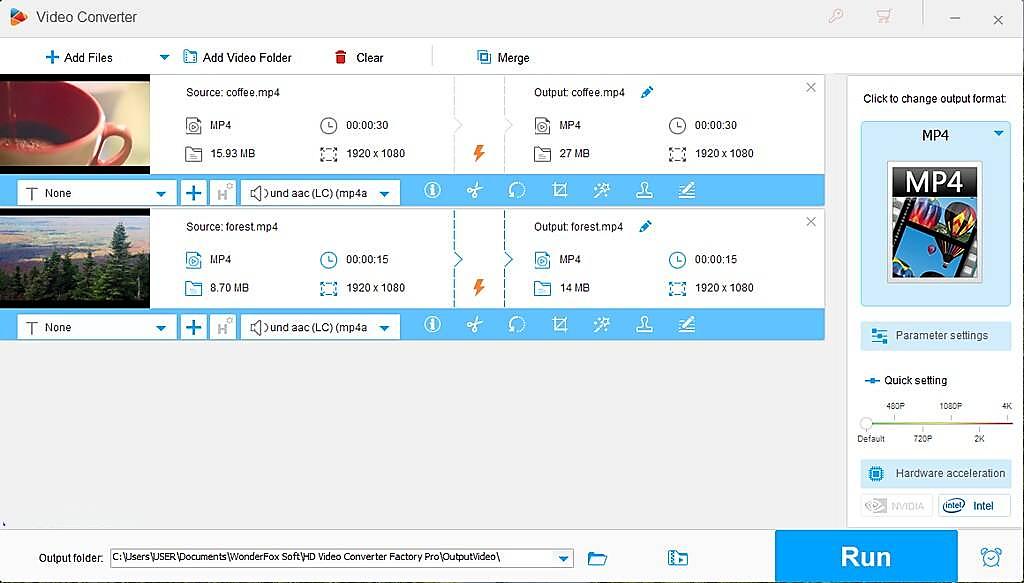Screen dimensions: 1024x583
Task: Rename output forest.mp4 with pencil icon
Action: pyautogui.click(x=645, y=227)
